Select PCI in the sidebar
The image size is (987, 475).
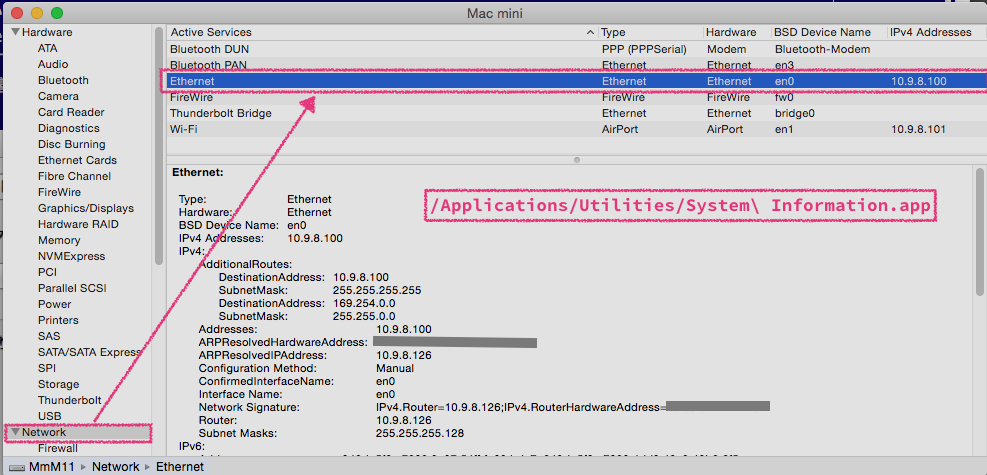(47, 272)
